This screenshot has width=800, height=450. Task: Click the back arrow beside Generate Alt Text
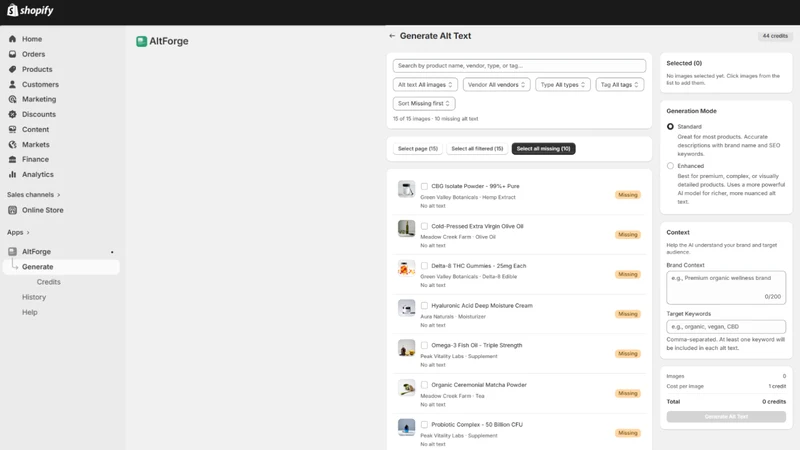[392, 36]
